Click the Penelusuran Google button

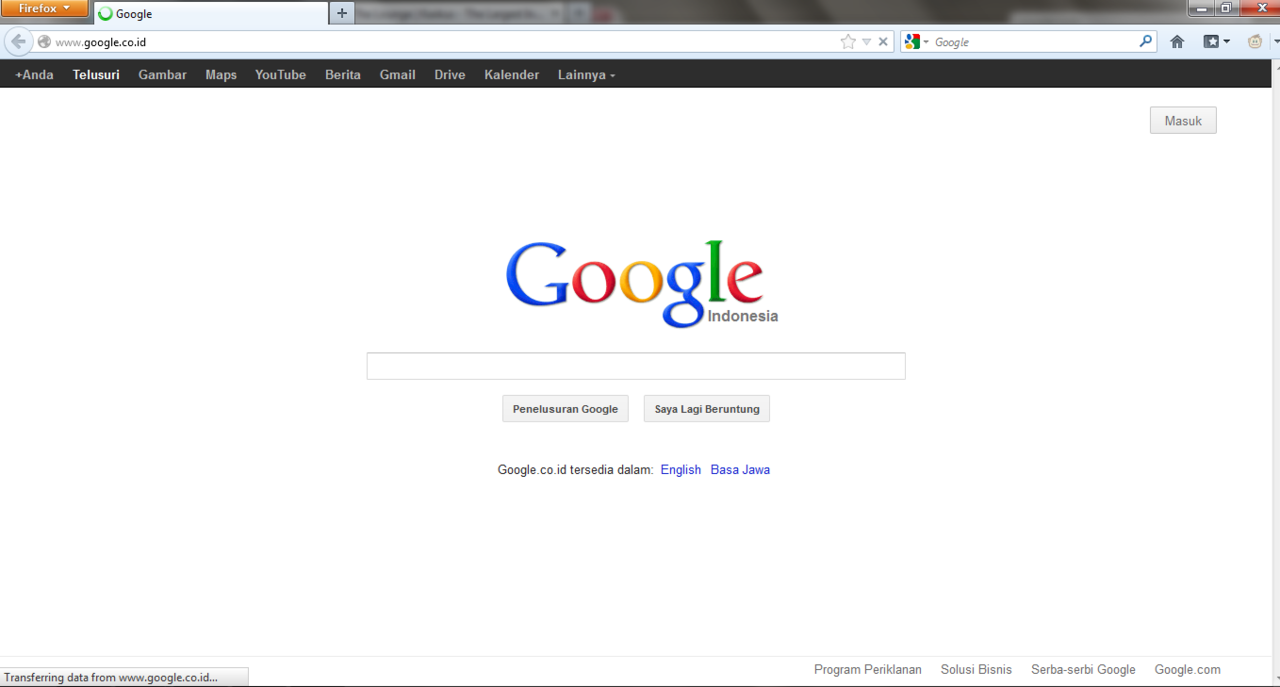click(x=565, y=409)
